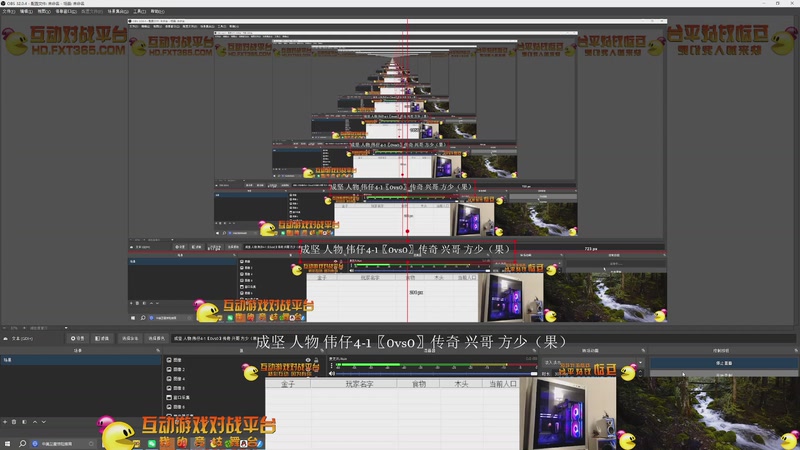Open the 编辑 menu
800x450 pixels.
pyautogui.click(x=26, y=11)
